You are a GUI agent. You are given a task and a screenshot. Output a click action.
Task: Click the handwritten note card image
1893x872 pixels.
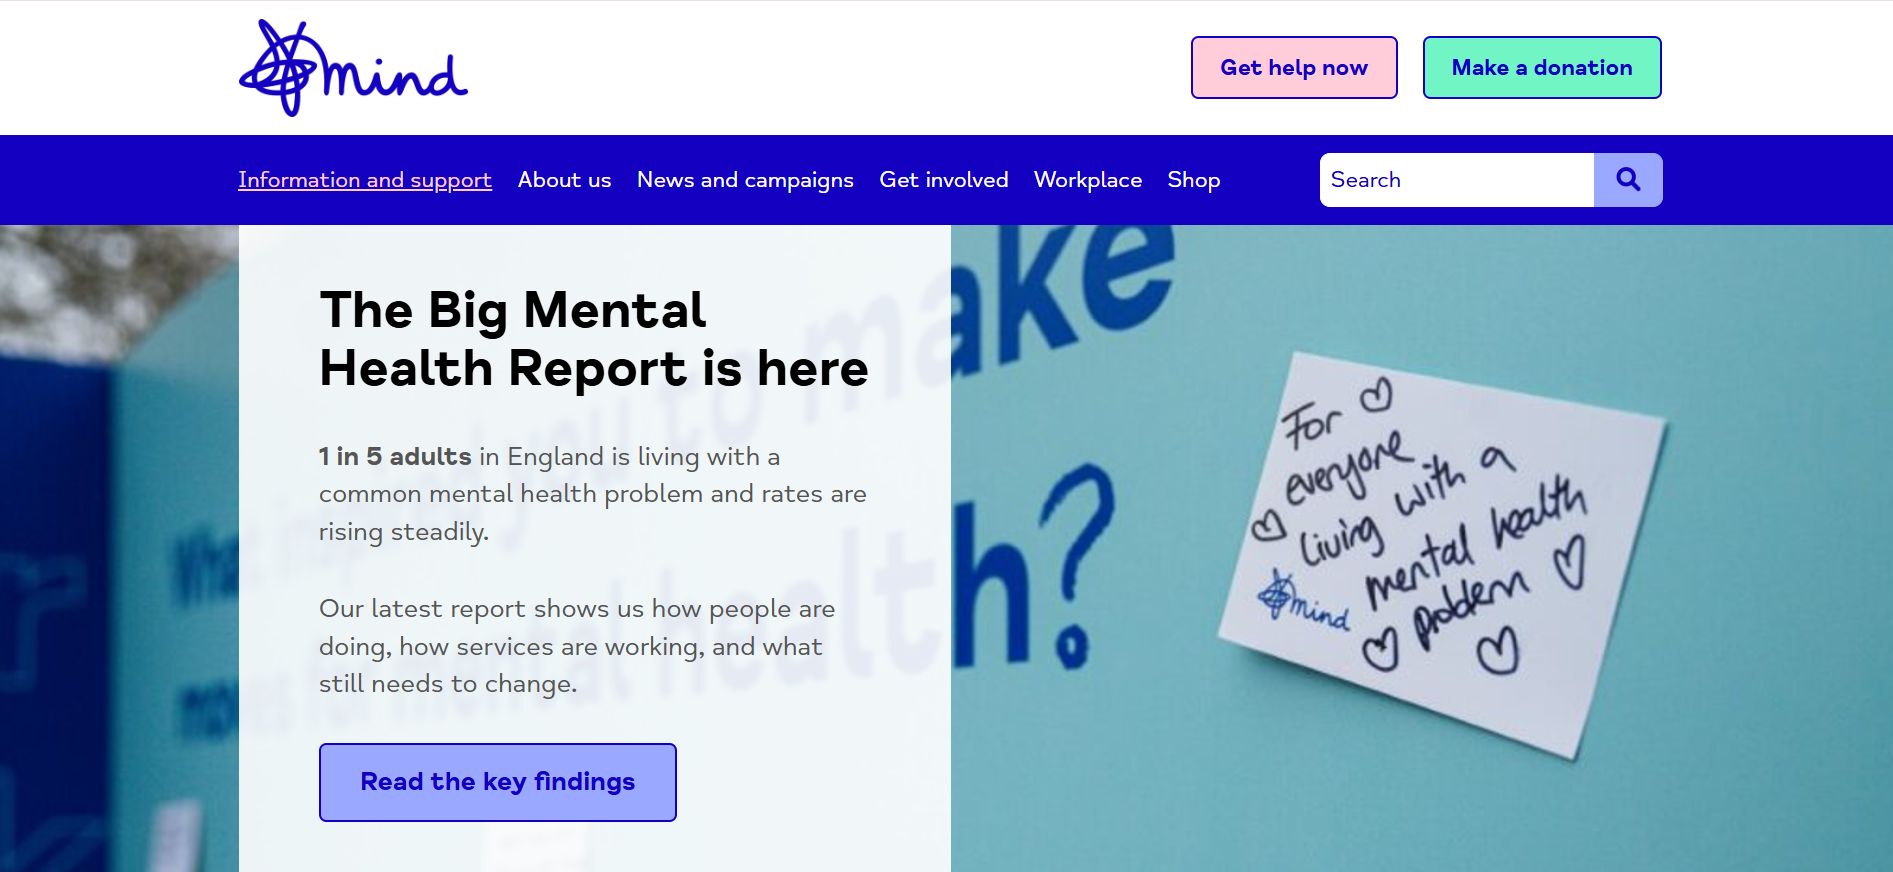pyautogui.click(x=1440, y=555)
